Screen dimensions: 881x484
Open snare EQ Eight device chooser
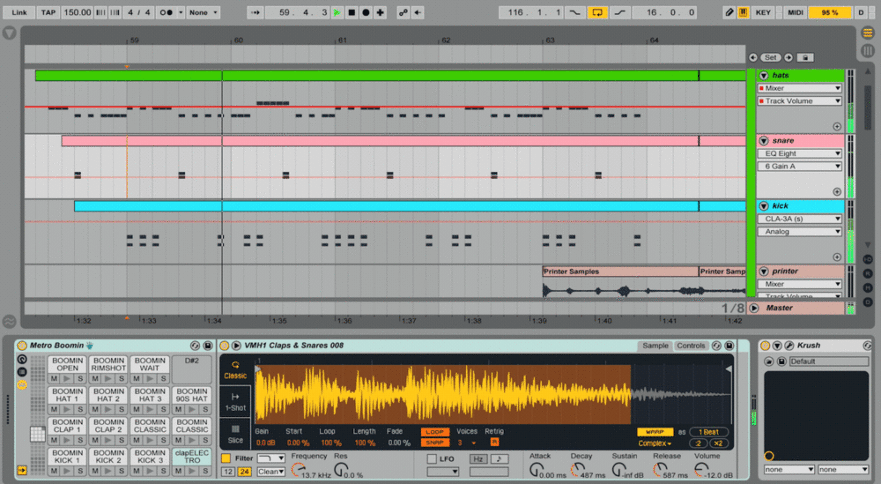tap(800, 153)
